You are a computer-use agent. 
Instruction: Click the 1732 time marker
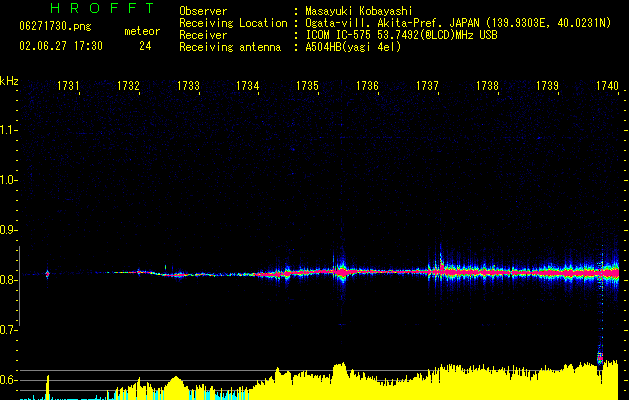(128, 85)
